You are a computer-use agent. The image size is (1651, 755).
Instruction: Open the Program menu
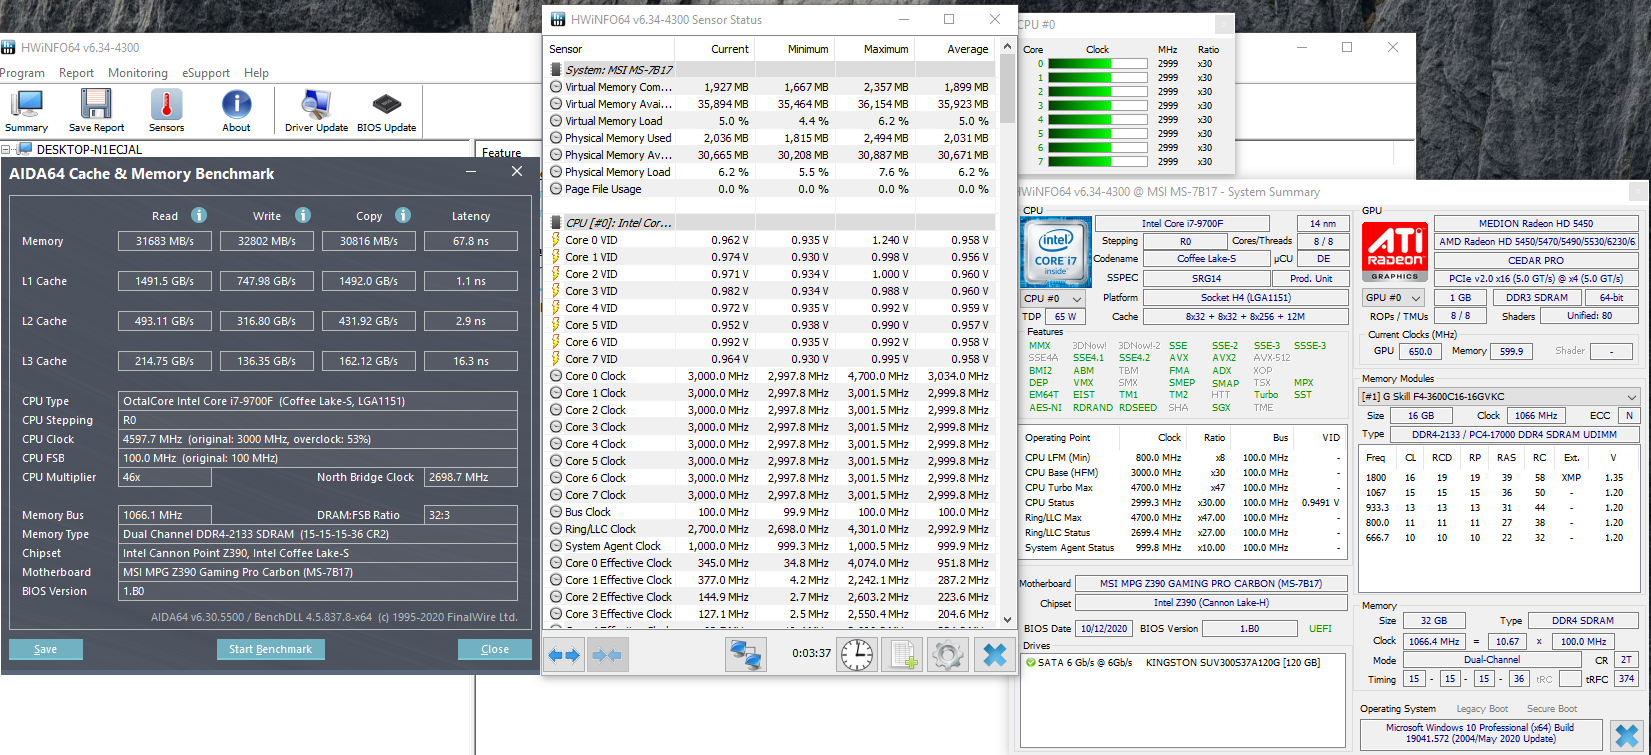(22, 73)
